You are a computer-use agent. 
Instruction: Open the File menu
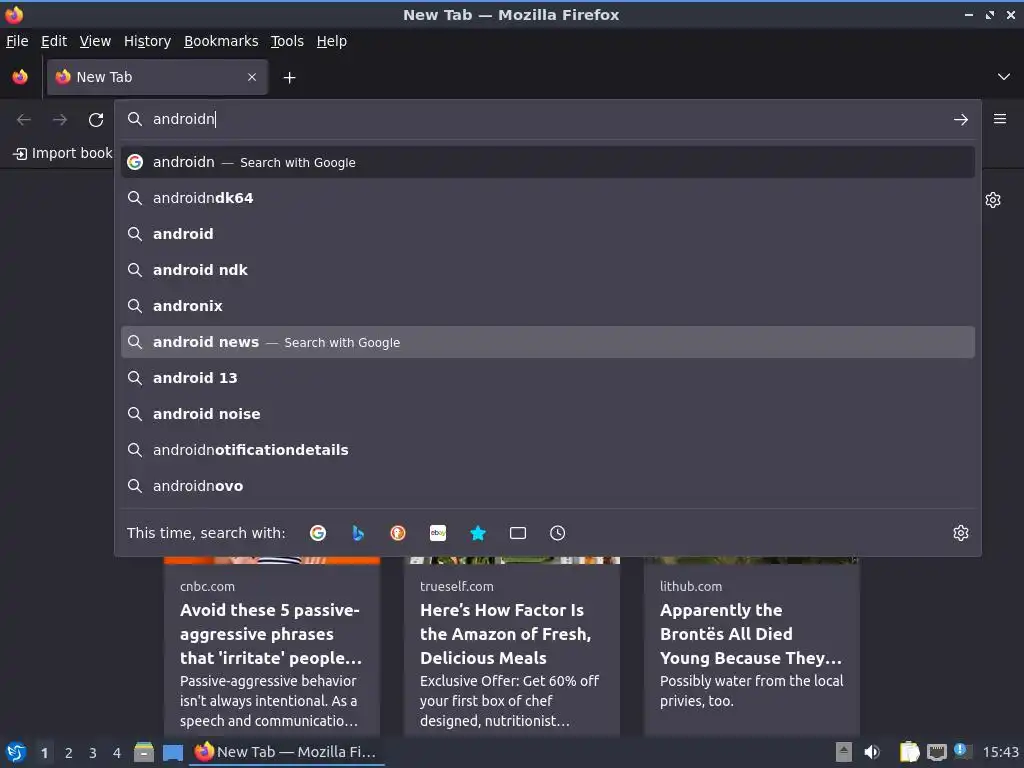click(17, 41)
